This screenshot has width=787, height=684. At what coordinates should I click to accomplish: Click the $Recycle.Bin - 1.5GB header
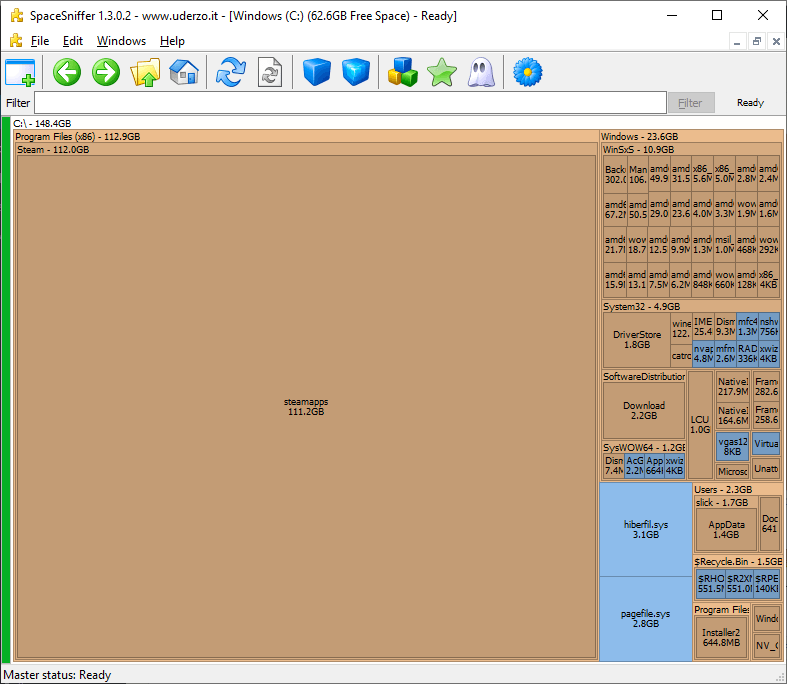738,562
